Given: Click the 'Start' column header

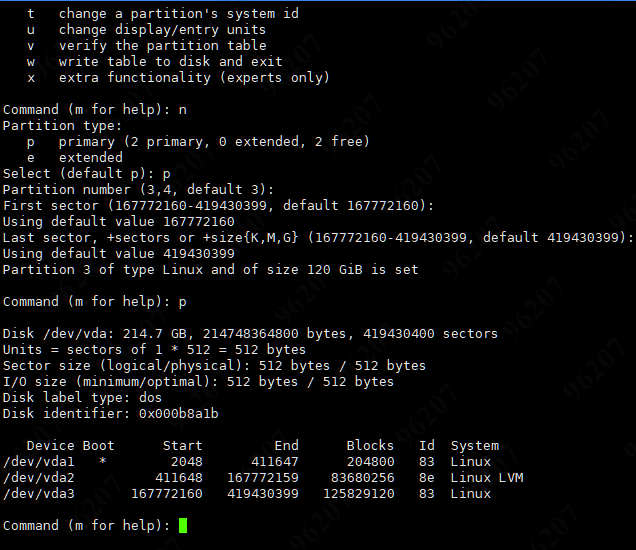Looking at the screenshot, I should (x=182, y=446).
